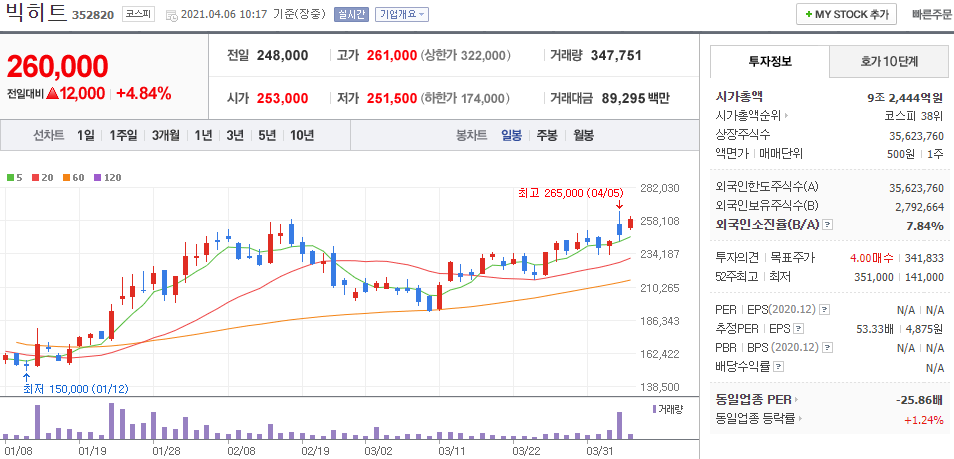Click the current price 260,000

58,66
